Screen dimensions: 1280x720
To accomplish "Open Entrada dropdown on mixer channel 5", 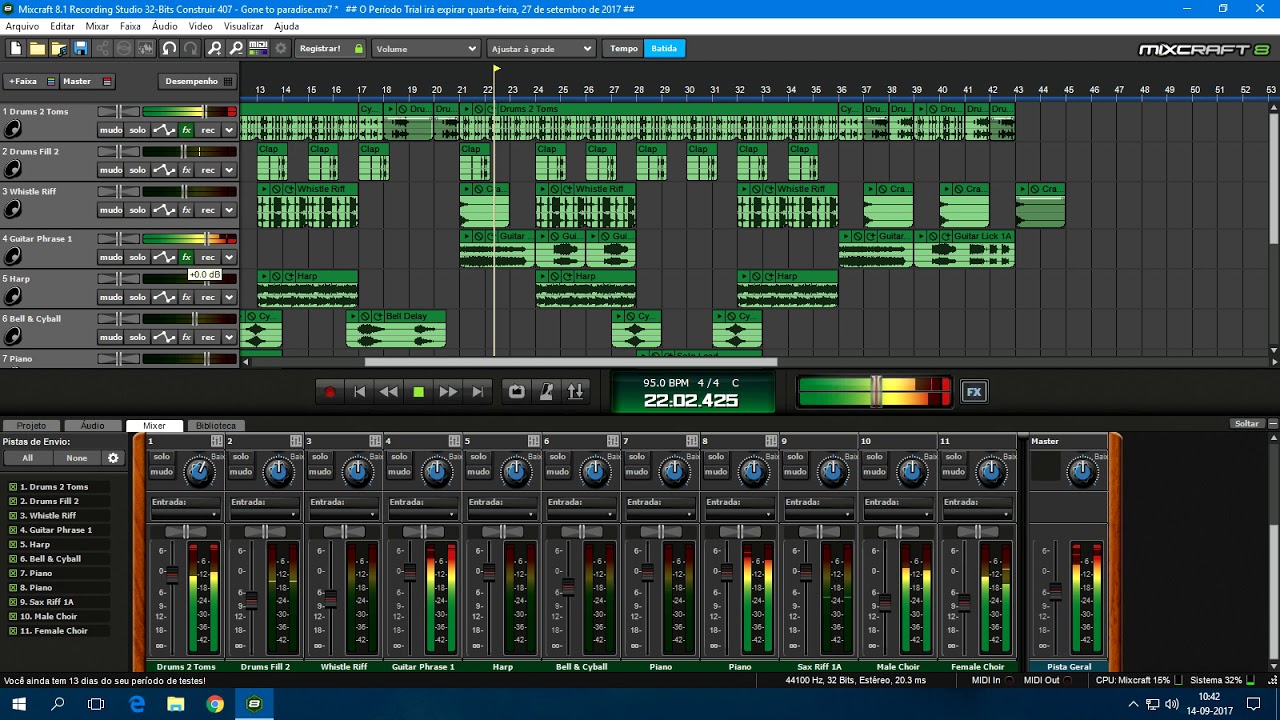I will tap(502, 514).
